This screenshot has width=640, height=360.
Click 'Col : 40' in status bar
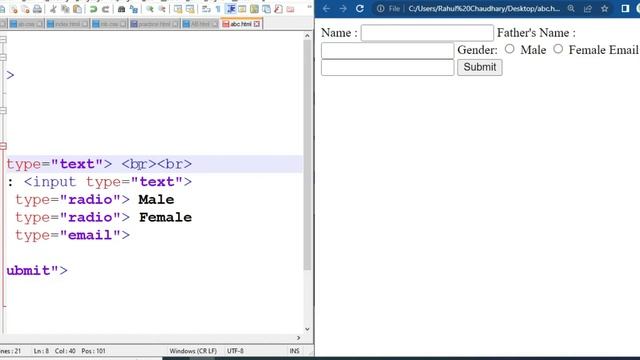65,351
